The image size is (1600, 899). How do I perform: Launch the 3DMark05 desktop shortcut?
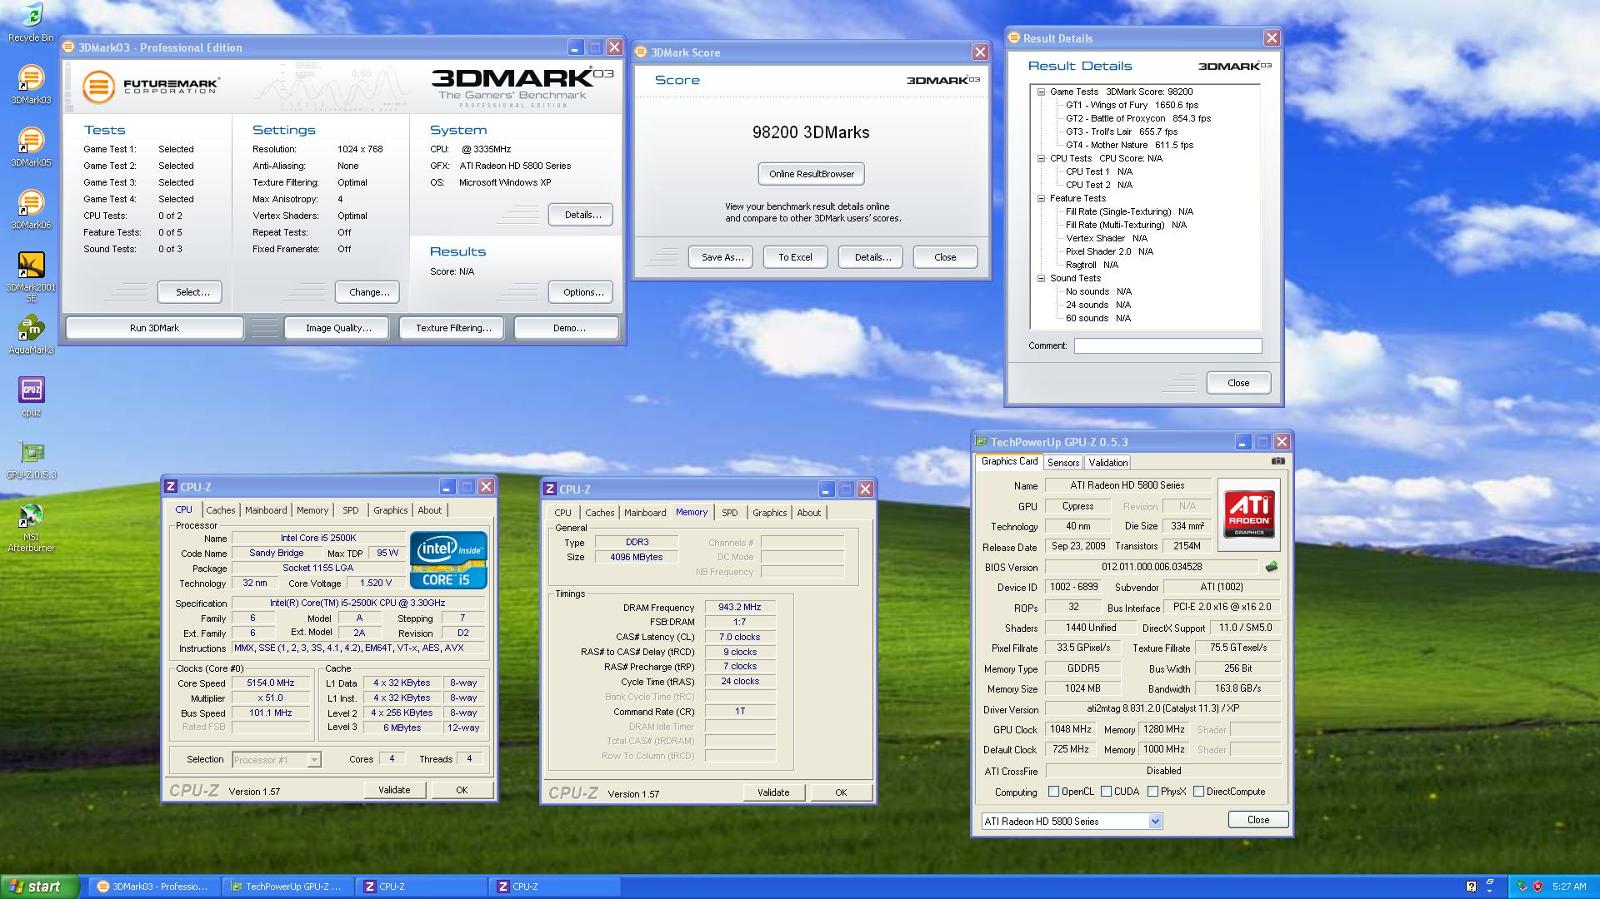point(31,146)
